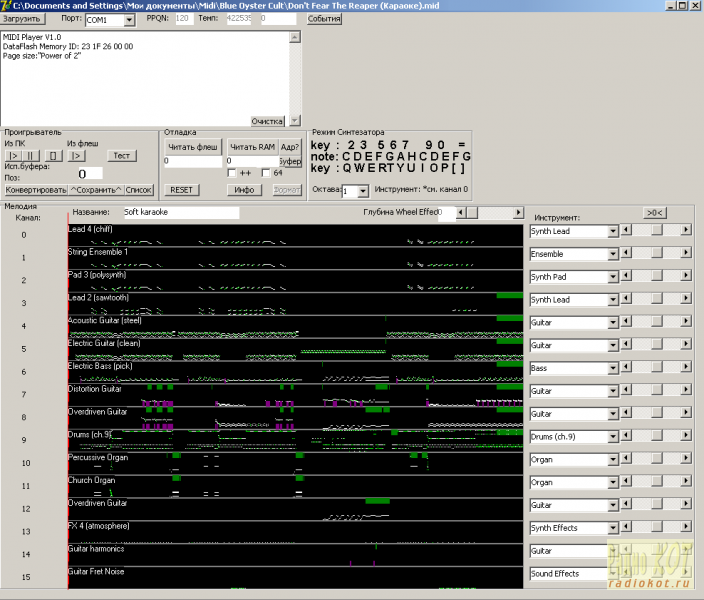Screen dimensions: 704x600
Task: Click the Читать флеш address input field
Action: 193,161
